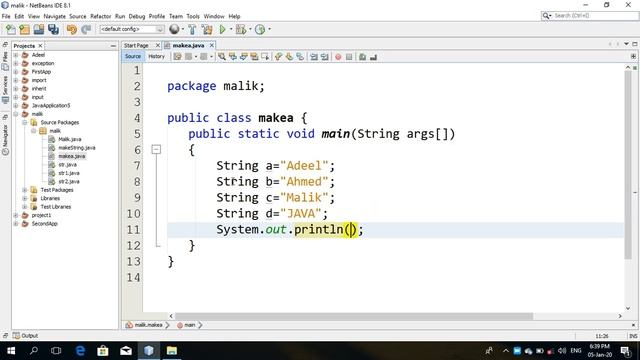Viewport: 640px width, 360px height.
Task: Click Find Next Occurrence editor icon
Action: (244, 57)
